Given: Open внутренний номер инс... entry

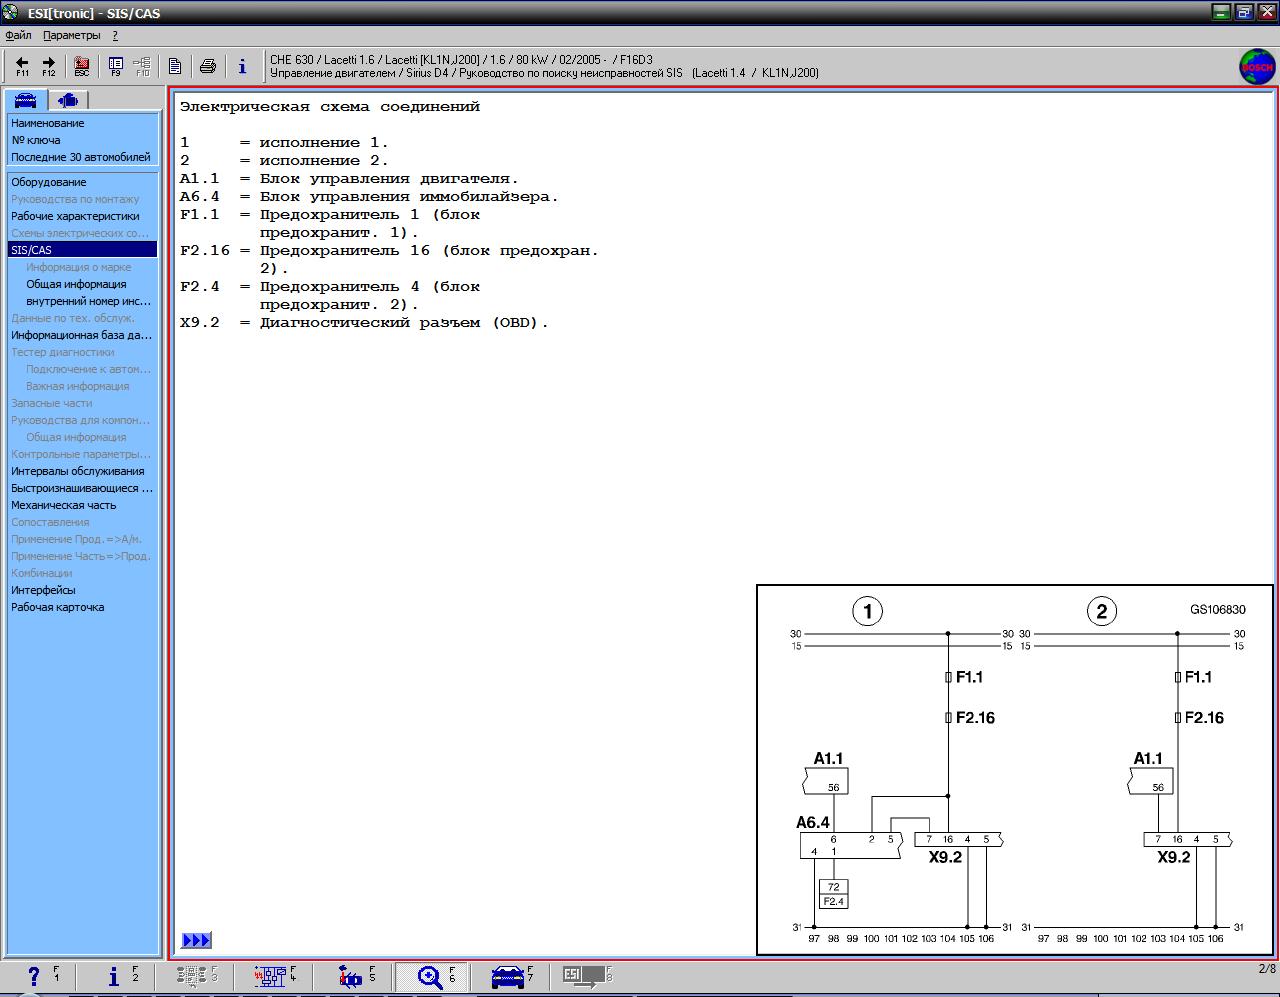Looking at the screenshot, I should coord(89,301).
